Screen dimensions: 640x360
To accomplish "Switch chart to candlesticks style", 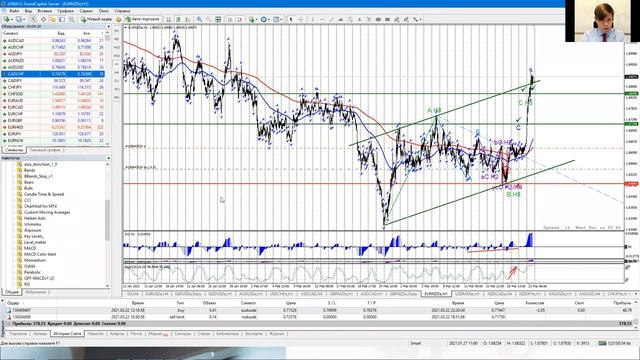I will point(178,19).
